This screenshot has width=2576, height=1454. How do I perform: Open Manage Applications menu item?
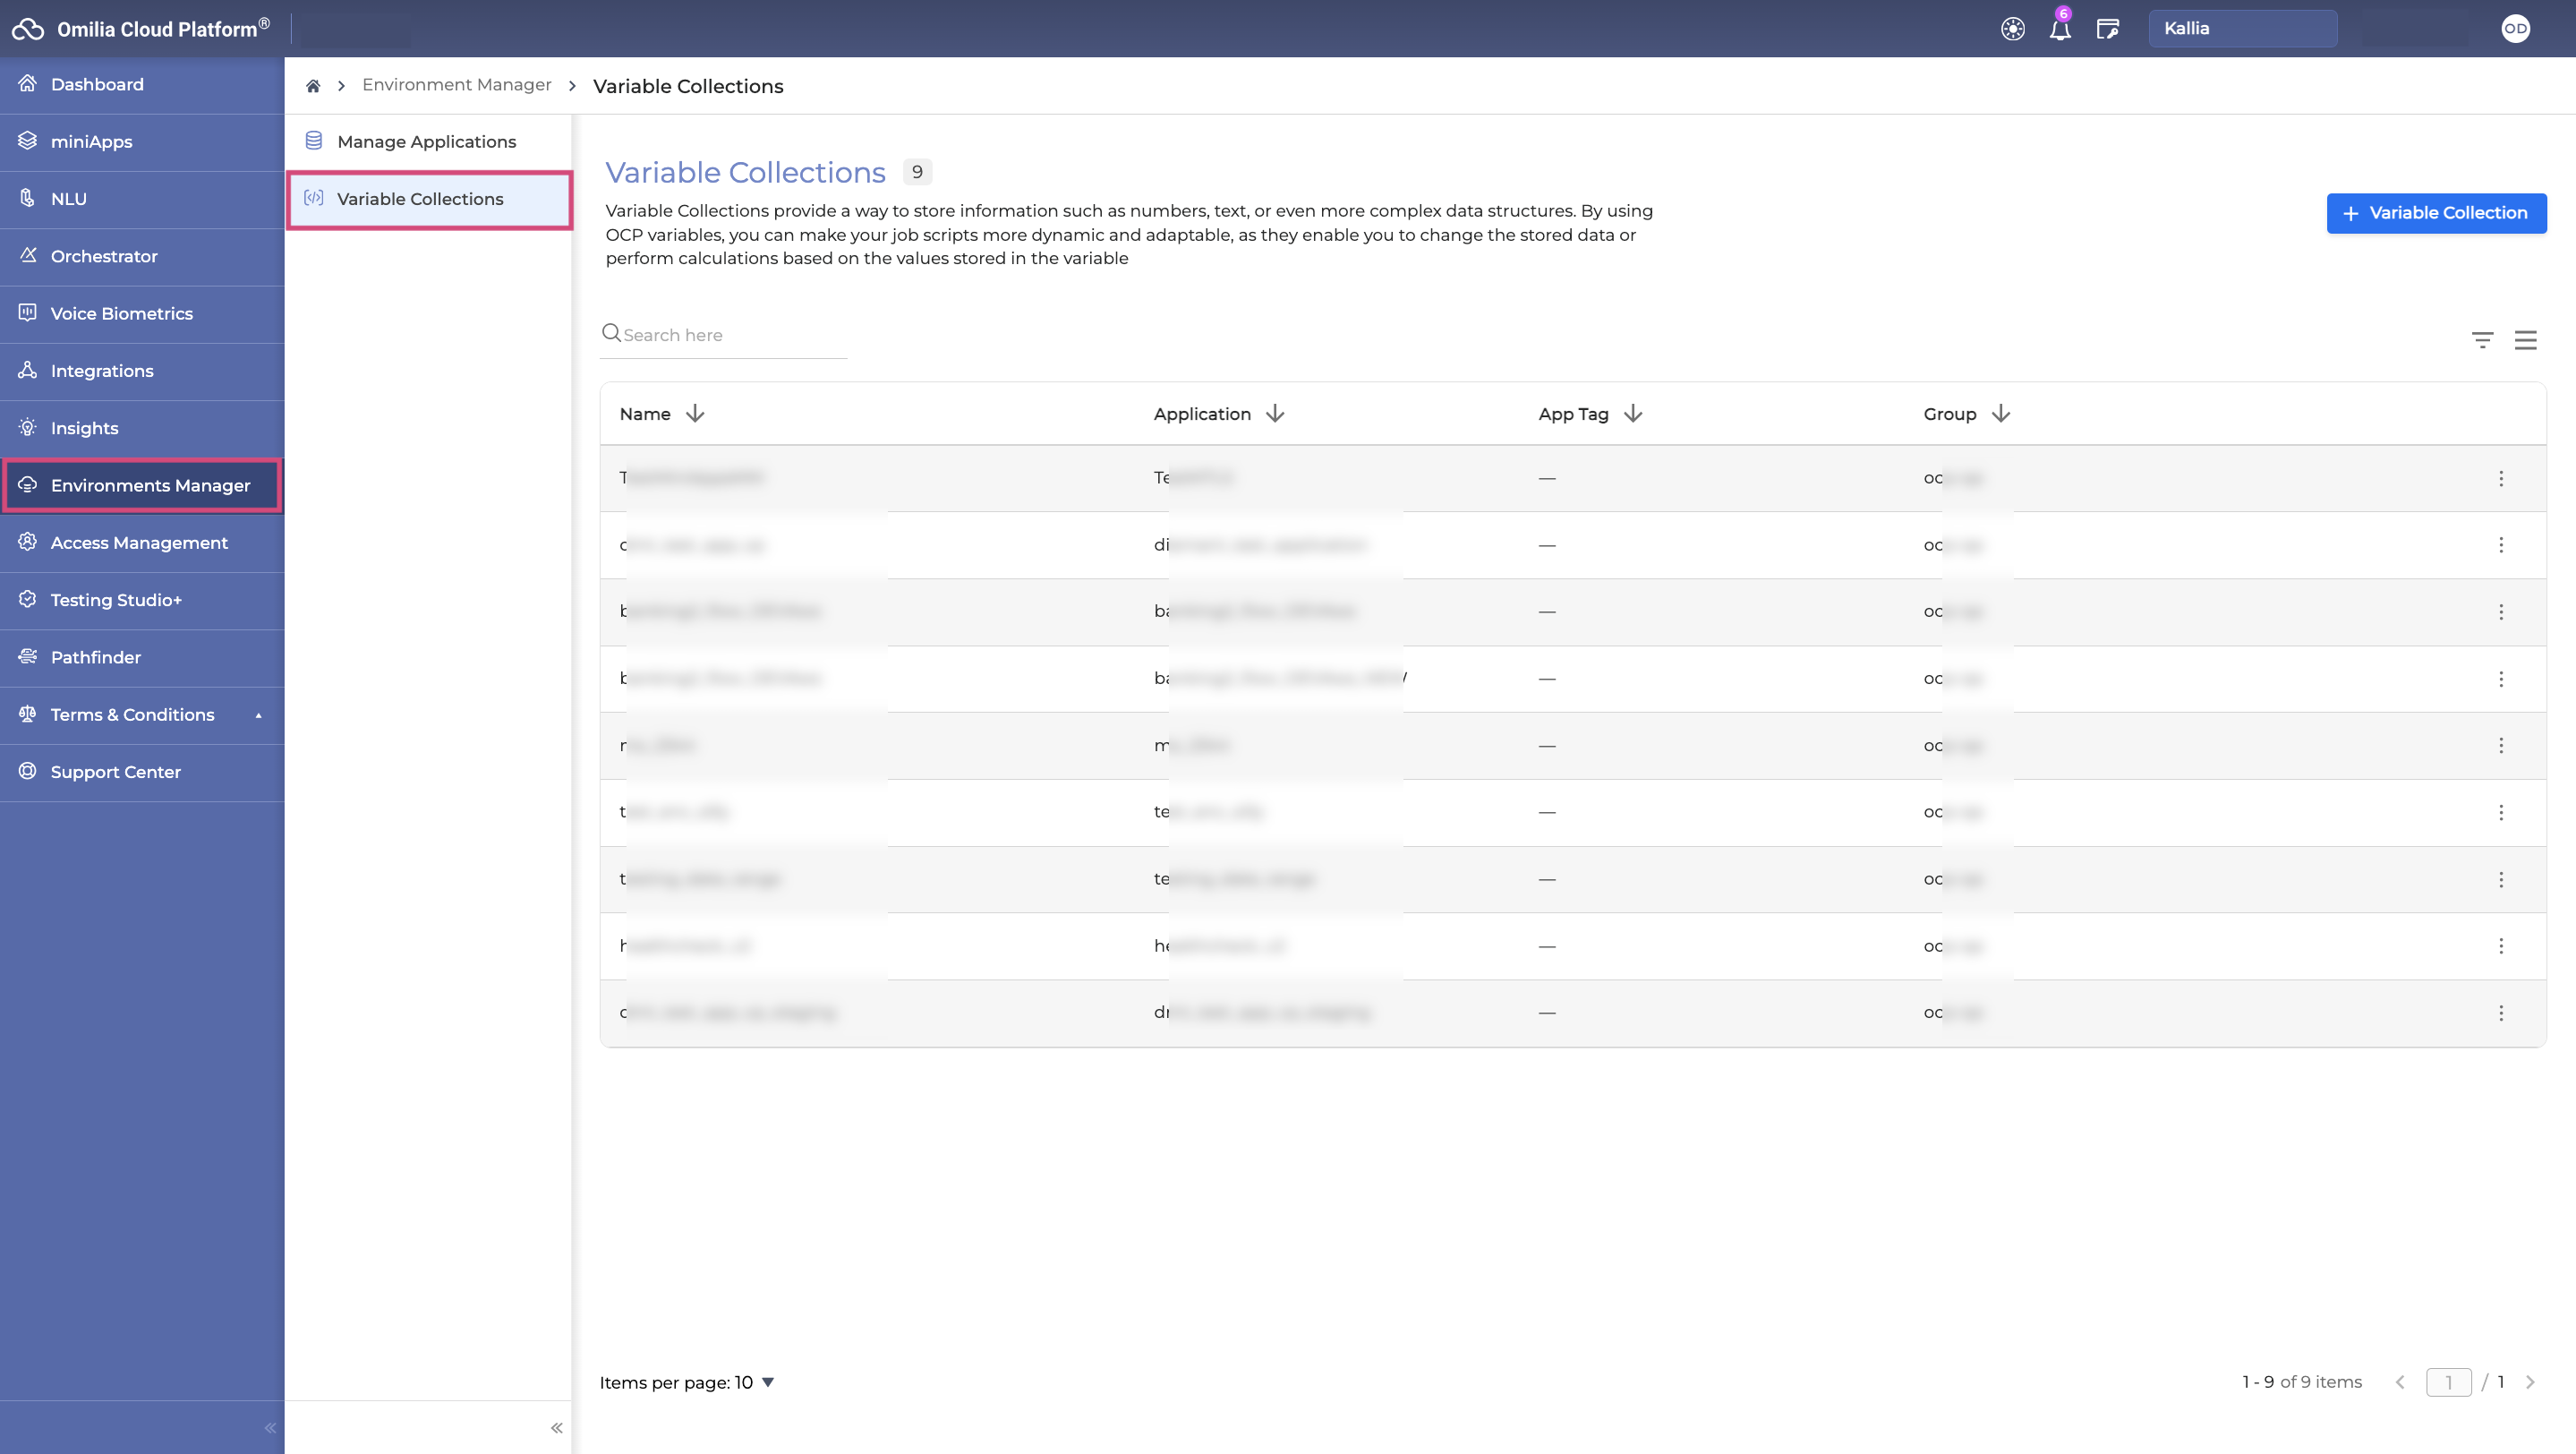pos(426,142)
